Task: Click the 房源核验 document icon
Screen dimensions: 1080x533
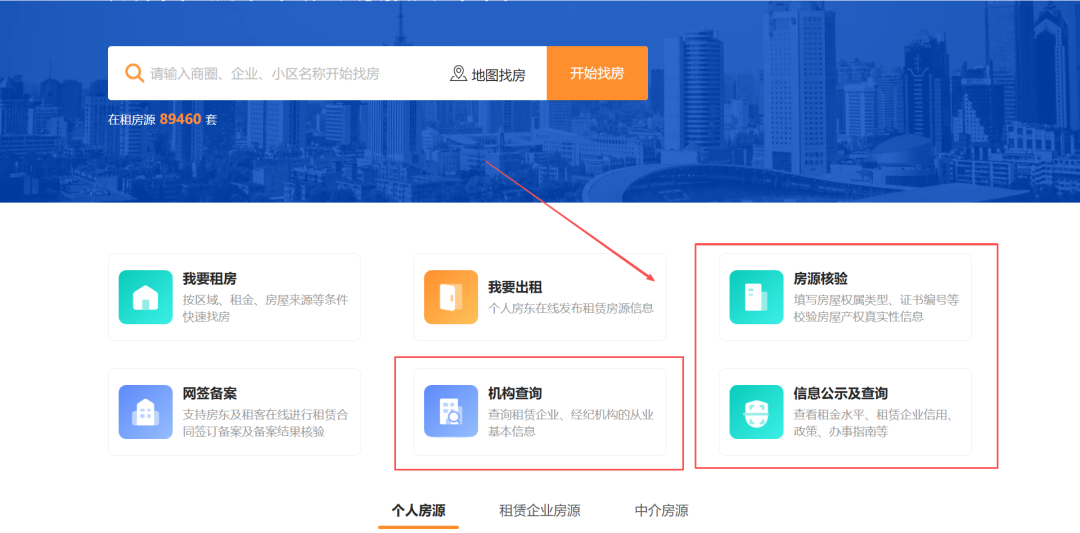Action: 756,297
